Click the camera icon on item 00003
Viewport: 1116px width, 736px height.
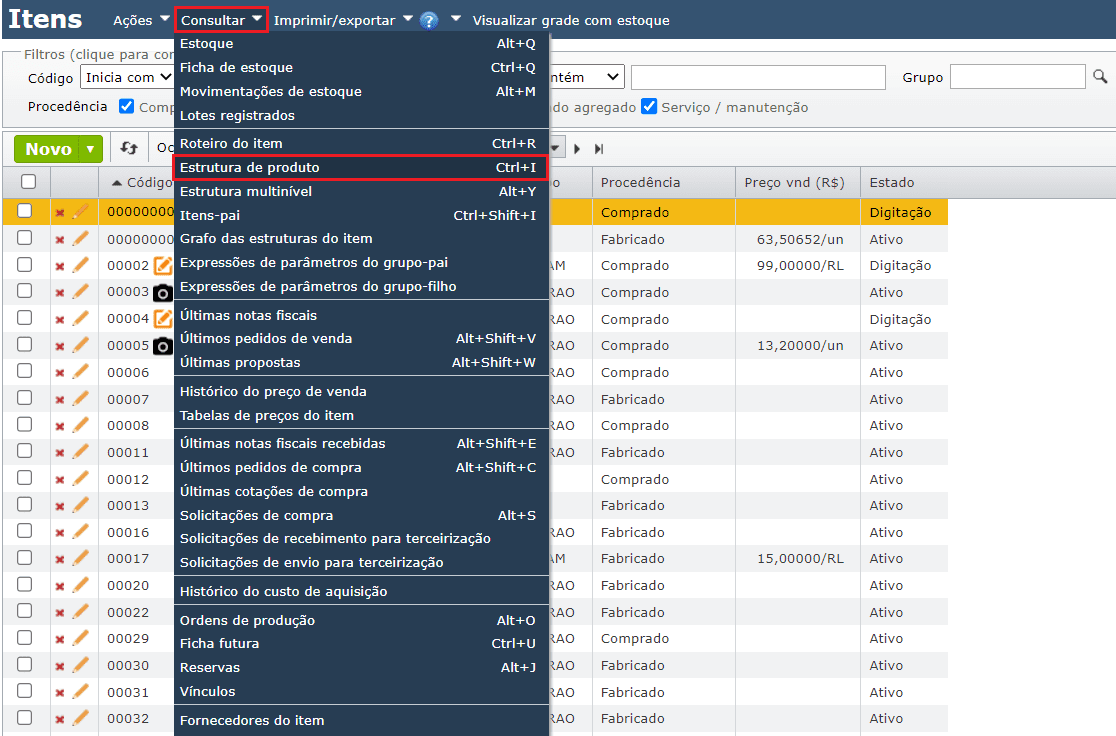tap(162, 293)
